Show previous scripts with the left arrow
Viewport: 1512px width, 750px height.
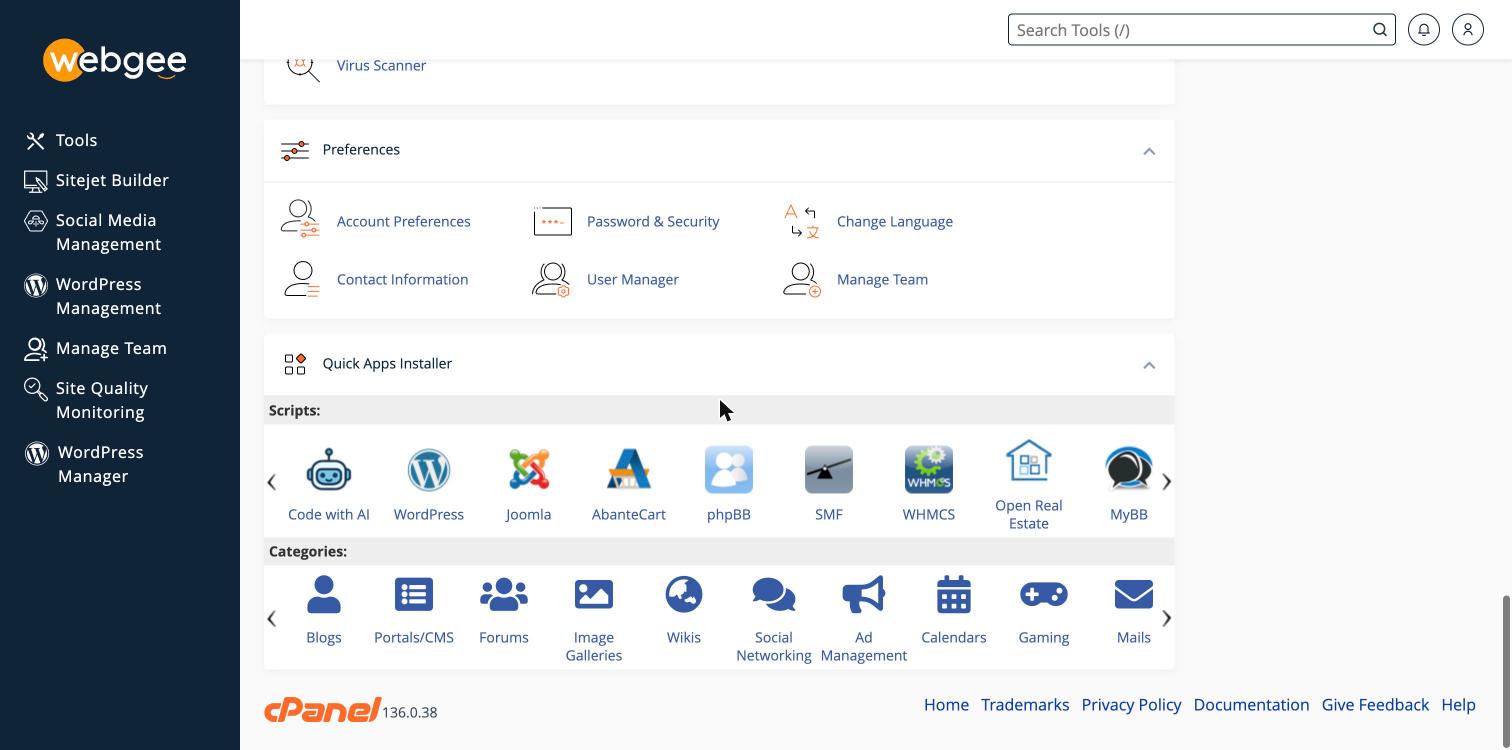271,482
